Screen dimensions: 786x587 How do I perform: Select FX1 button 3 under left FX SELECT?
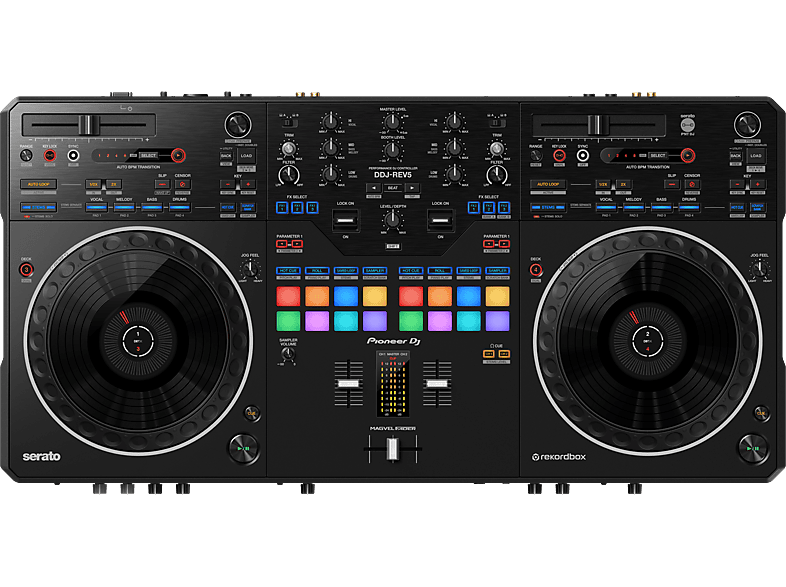(312, 207)
